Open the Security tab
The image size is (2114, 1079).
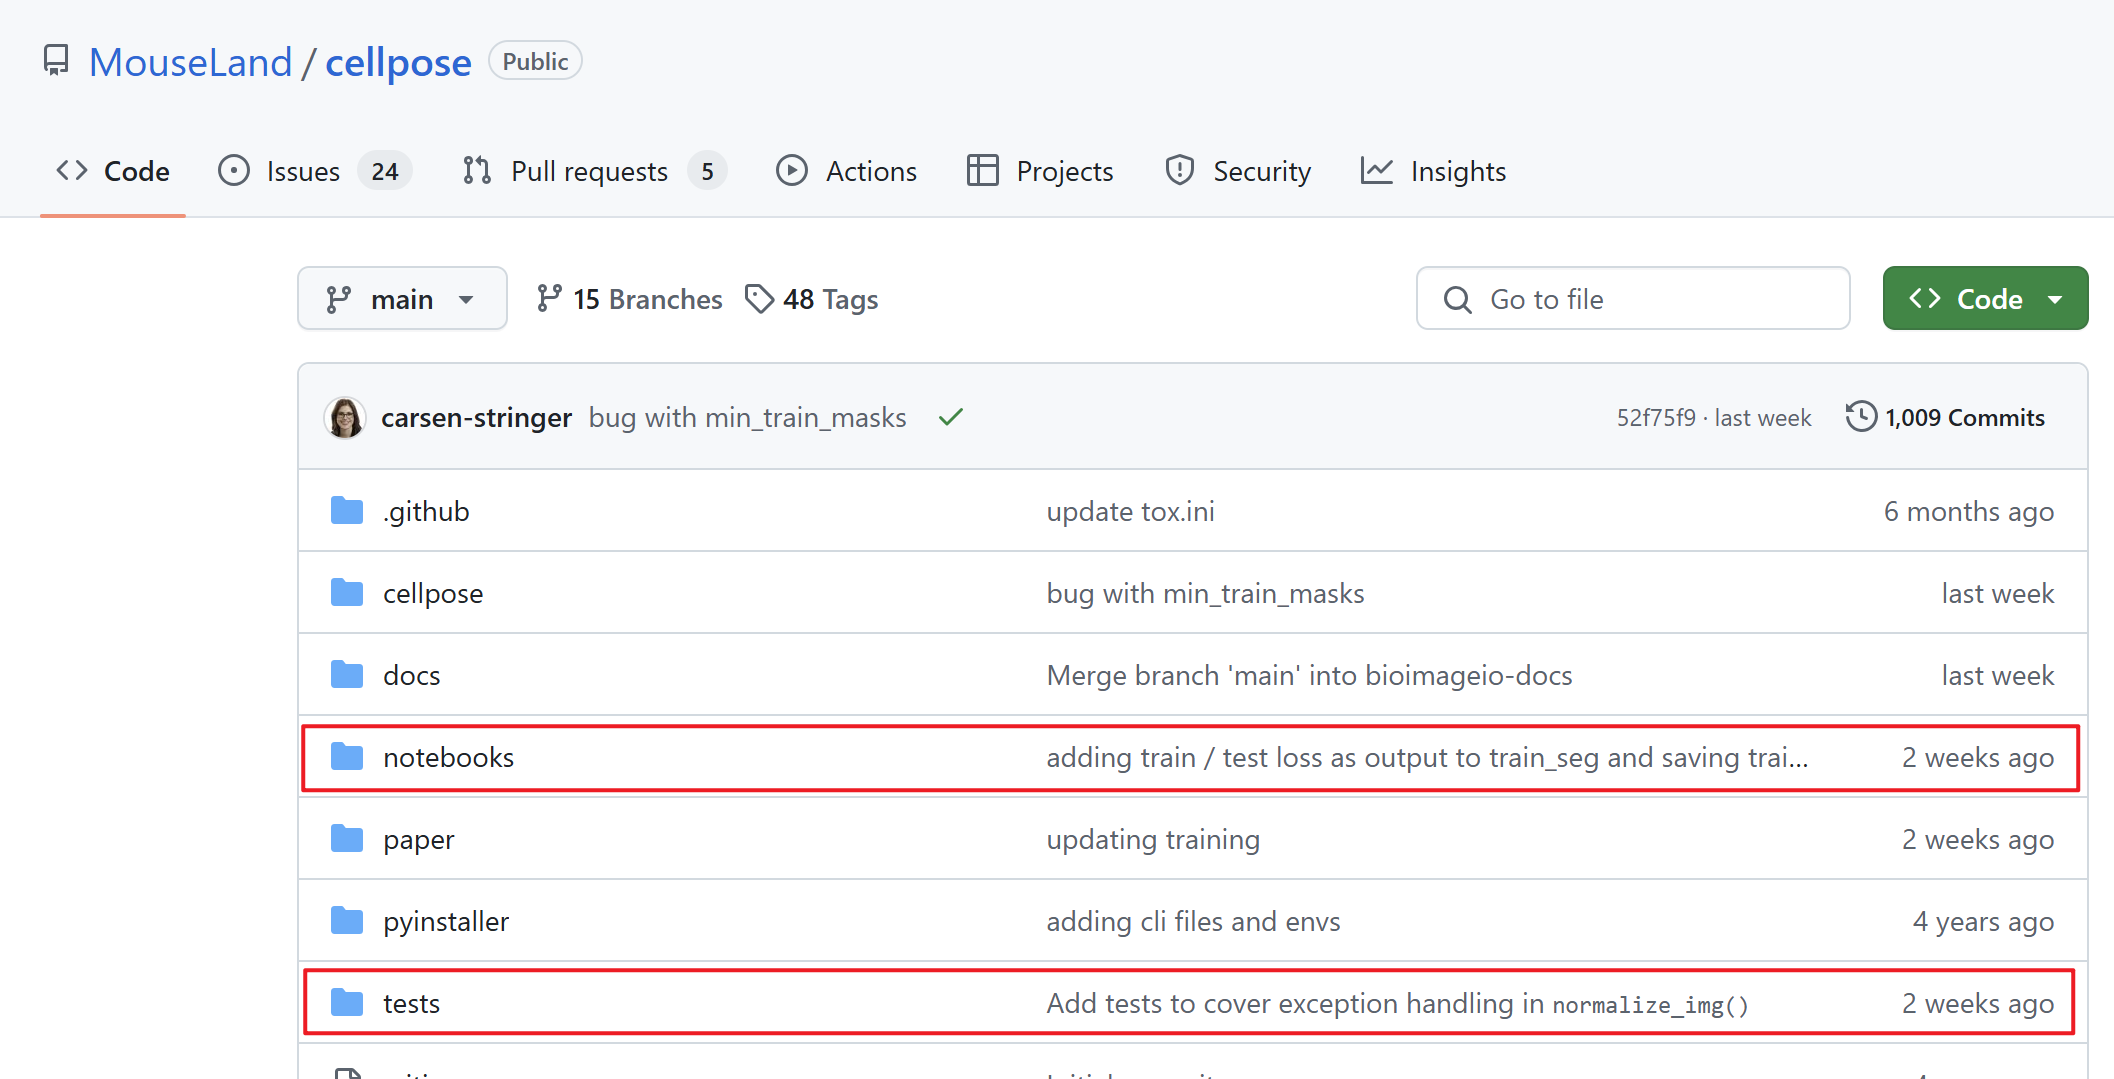1238,171
